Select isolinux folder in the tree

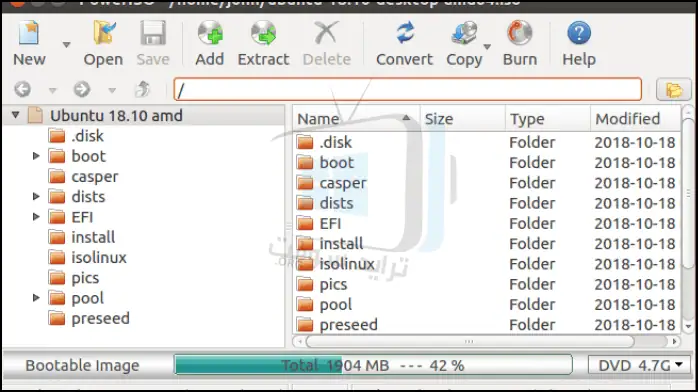pos(99,258)
